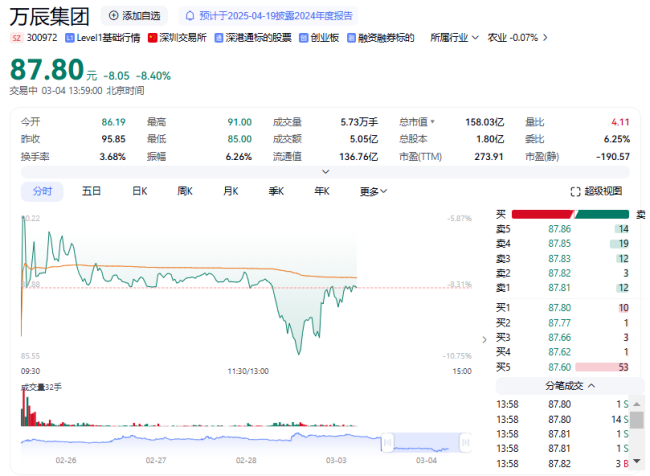Click the 换手率 value 3.68%
The height and width of the screenshot is (476, 650).
point(112,157)
